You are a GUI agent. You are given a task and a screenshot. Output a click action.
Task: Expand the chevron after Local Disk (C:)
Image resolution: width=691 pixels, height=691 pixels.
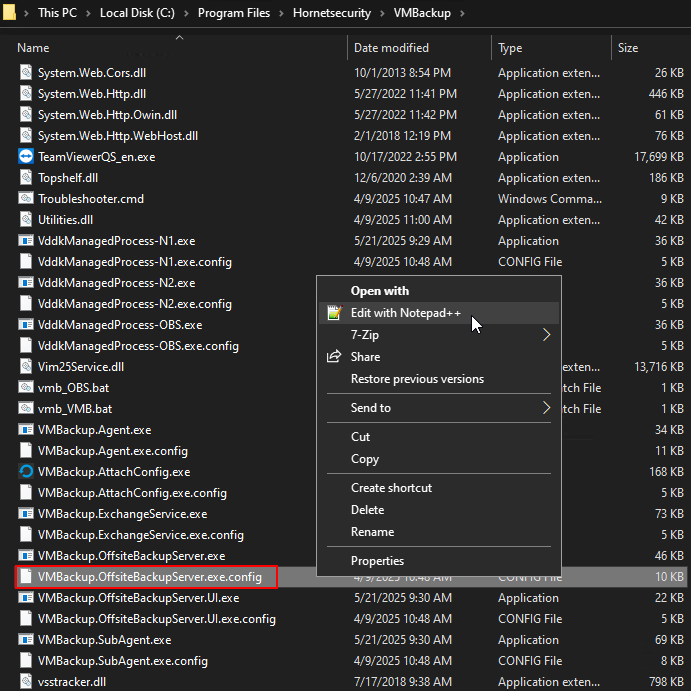point(186,13)
